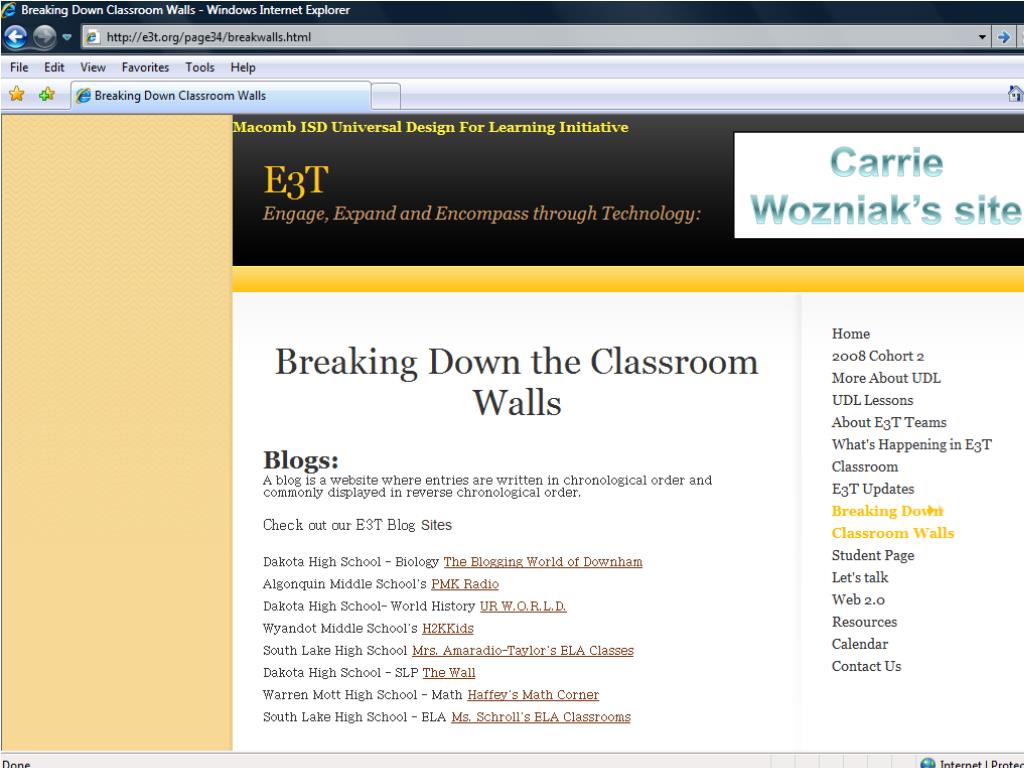Open the UR W.O.R.L.D. blog link
This screenshot has width=1024, height=768.
(522, 606)
